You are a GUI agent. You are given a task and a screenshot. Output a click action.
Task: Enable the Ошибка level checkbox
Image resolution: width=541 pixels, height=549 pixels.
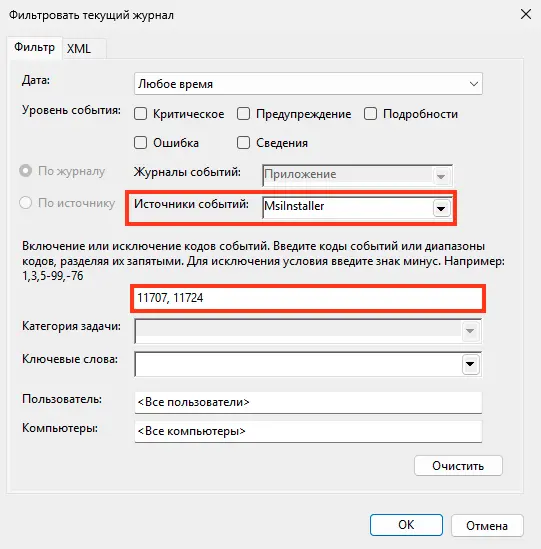140,143
